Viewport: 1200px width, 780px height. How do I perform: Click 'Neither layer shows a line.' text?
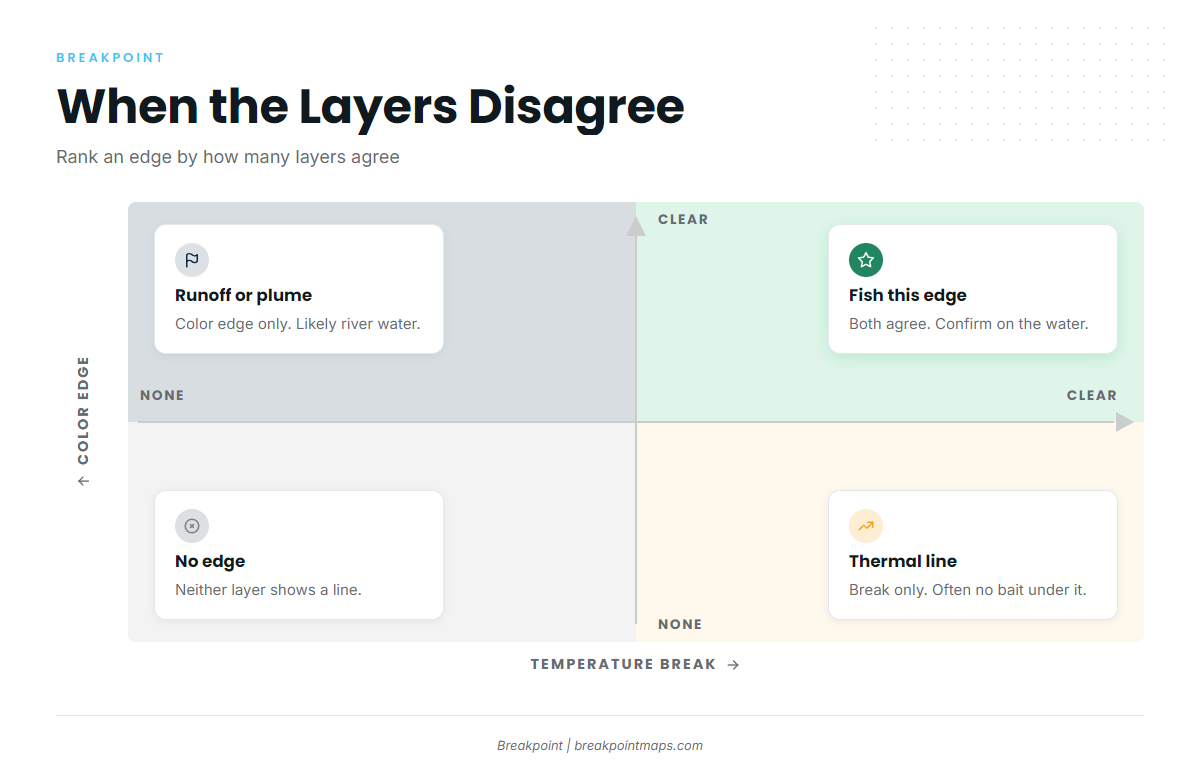click(x=268, y=590)
